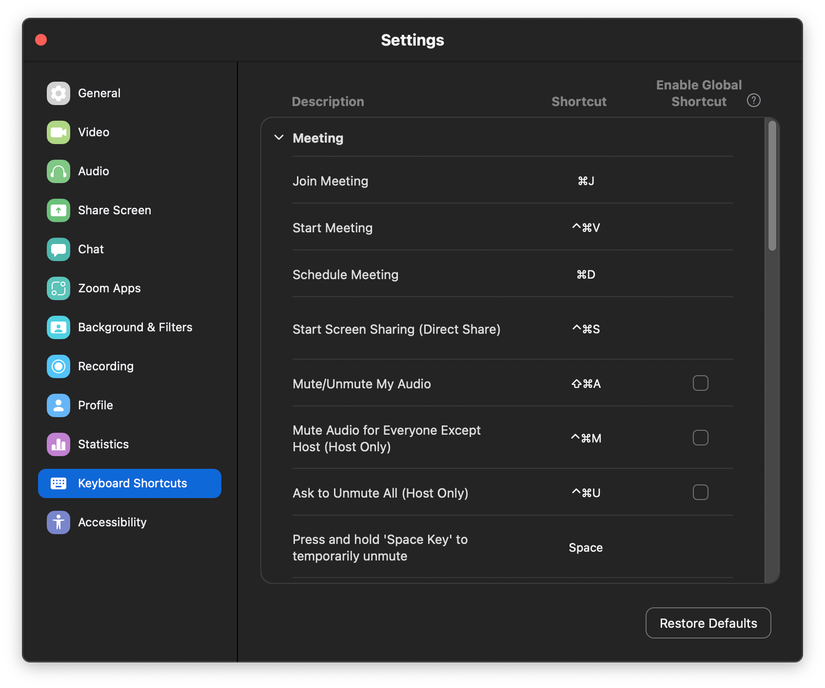825x688 pixels.
Task: Switch to the Keyboard Shortcuts tab
Action: point(129,483)
